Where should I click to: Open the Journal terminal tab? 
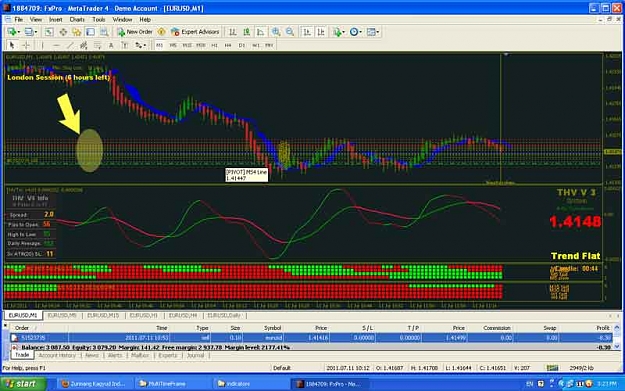click(x=195, y=355)
